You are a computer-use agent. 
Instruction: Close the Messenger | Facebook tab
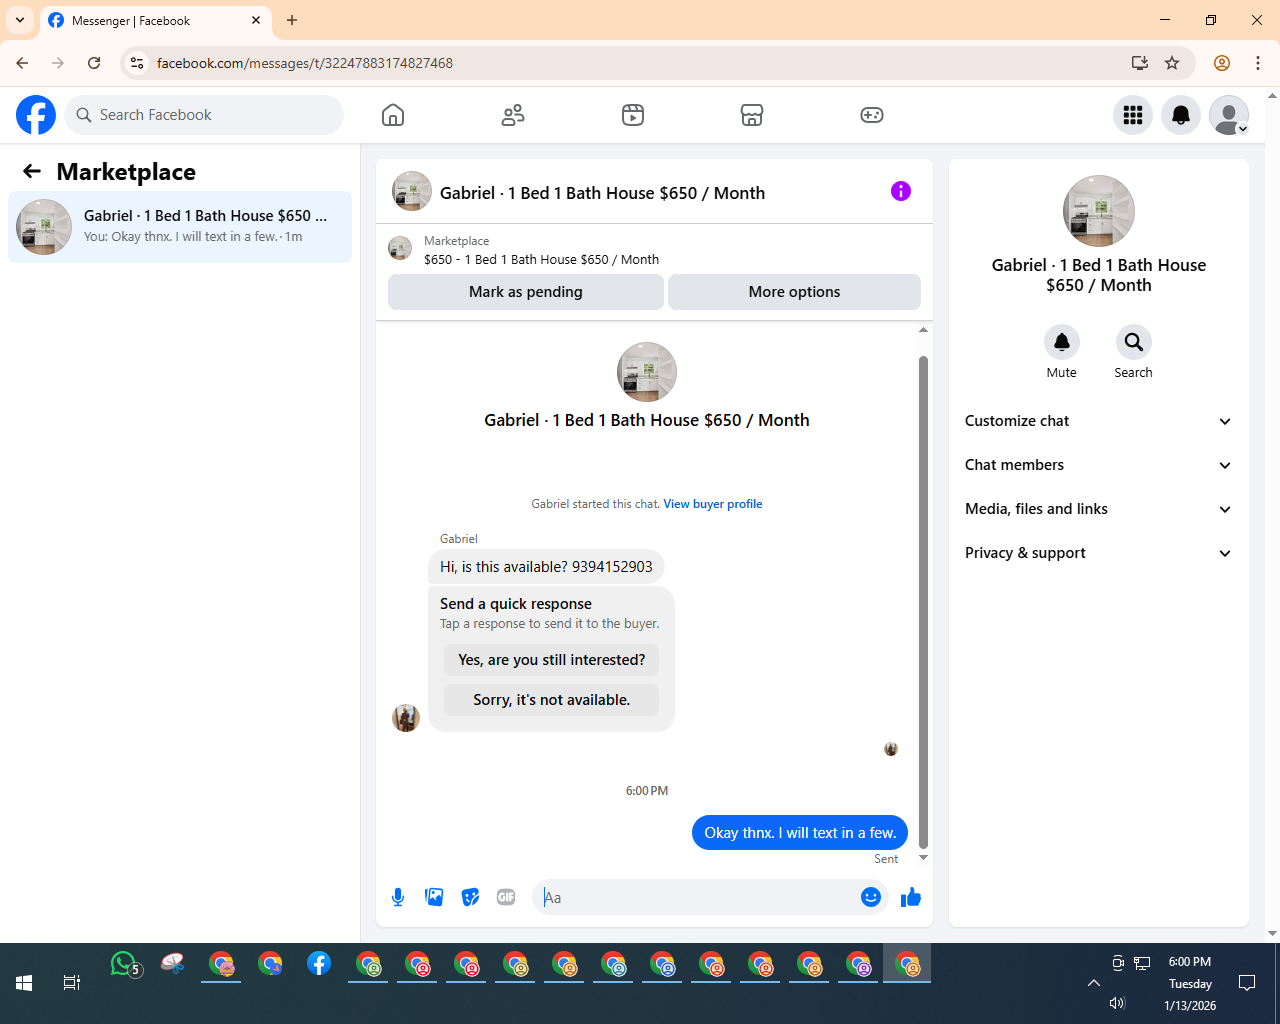tap(256, 20)
